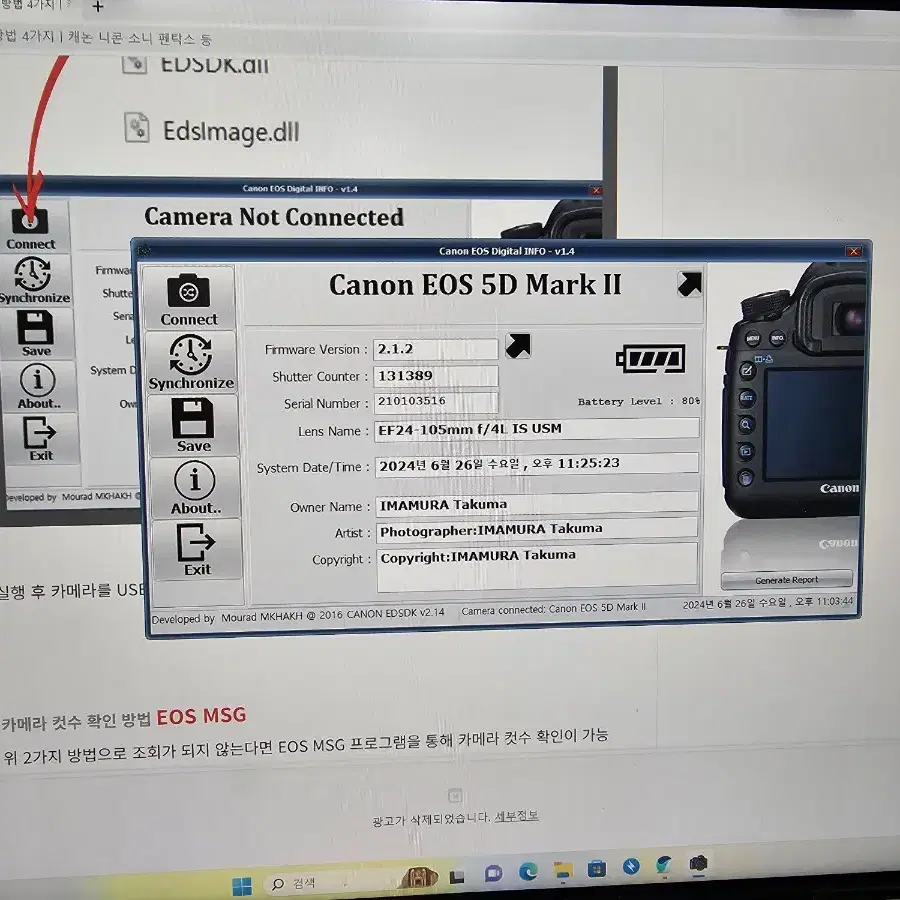Image resolution: width=900 pixels, height=900 pixels.
Task: Click the 'Camera Not Connected' heading in the background window
Action: 274,217
